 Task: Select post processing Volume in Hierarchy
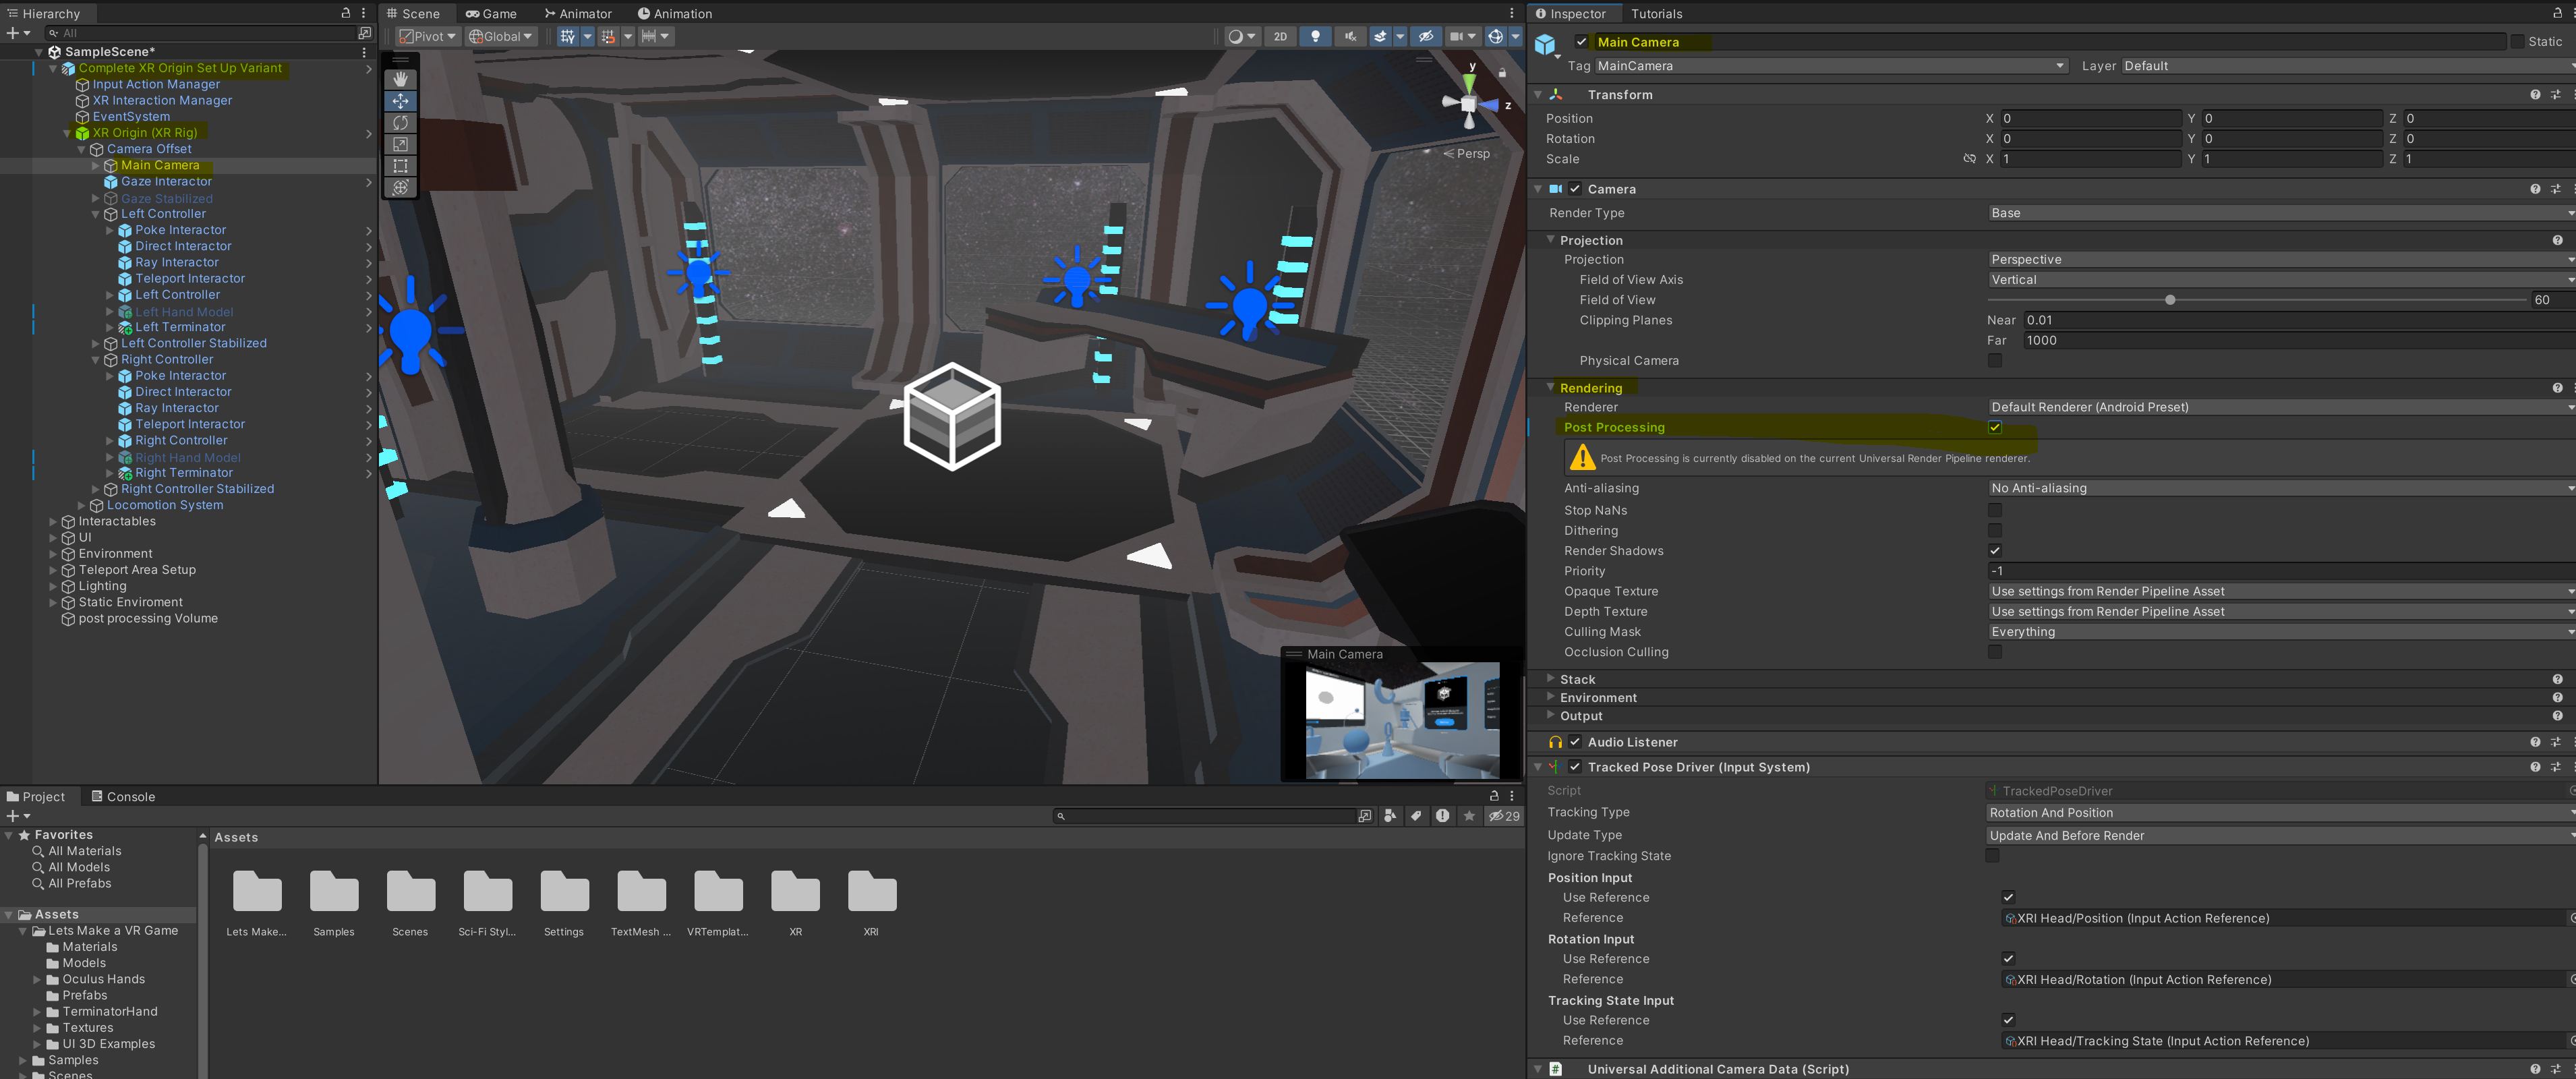tap(147, 618)
